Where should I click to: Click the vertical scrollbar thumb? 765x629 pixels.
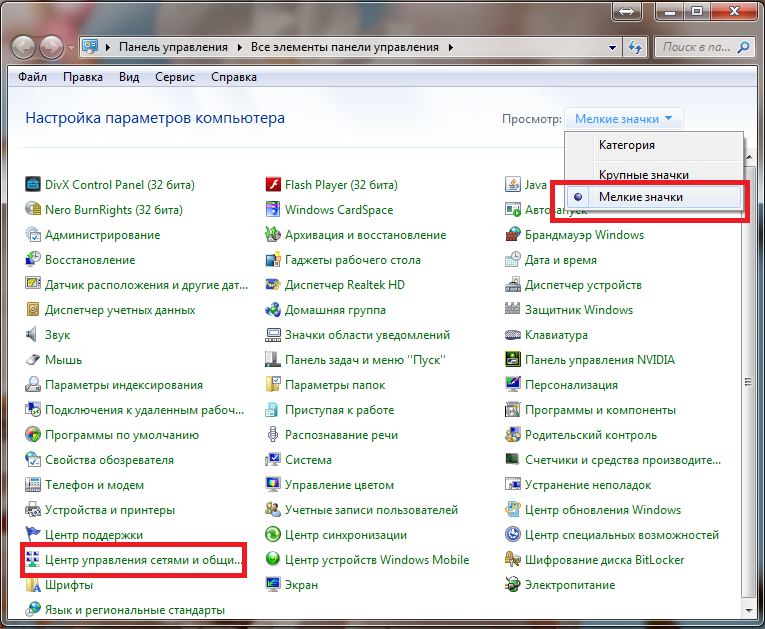coord(748,382)
